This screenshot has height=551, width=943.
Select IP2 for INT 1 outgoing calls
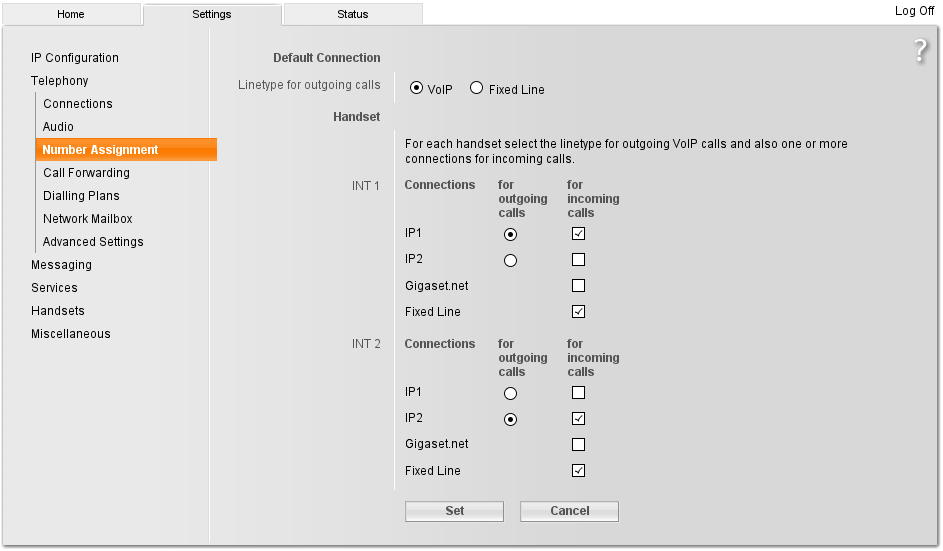click(x=511, y=260)
